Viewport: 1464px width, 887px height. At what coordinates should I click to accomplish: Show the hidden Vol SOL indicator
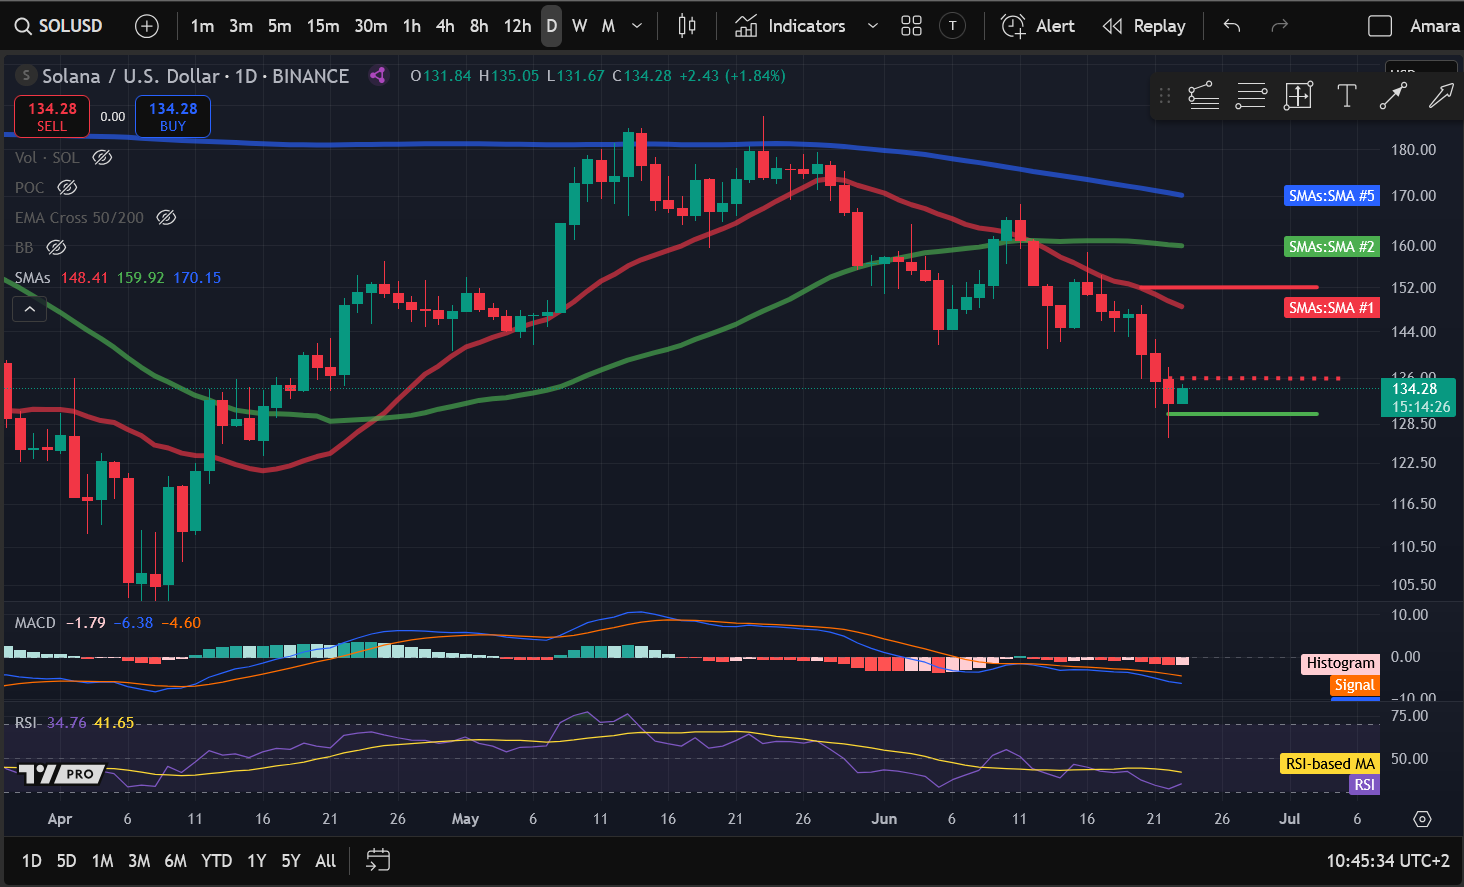coord(102,157)
